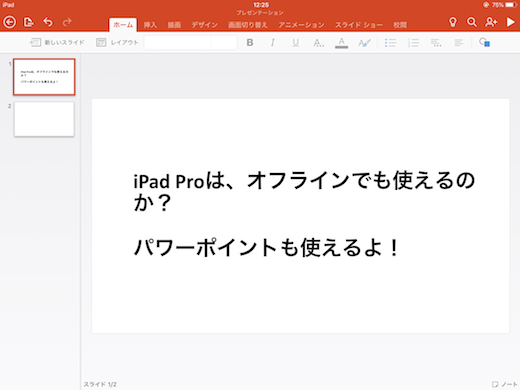Open the font name box
This screenshot has height=390, width=520.
177,43
